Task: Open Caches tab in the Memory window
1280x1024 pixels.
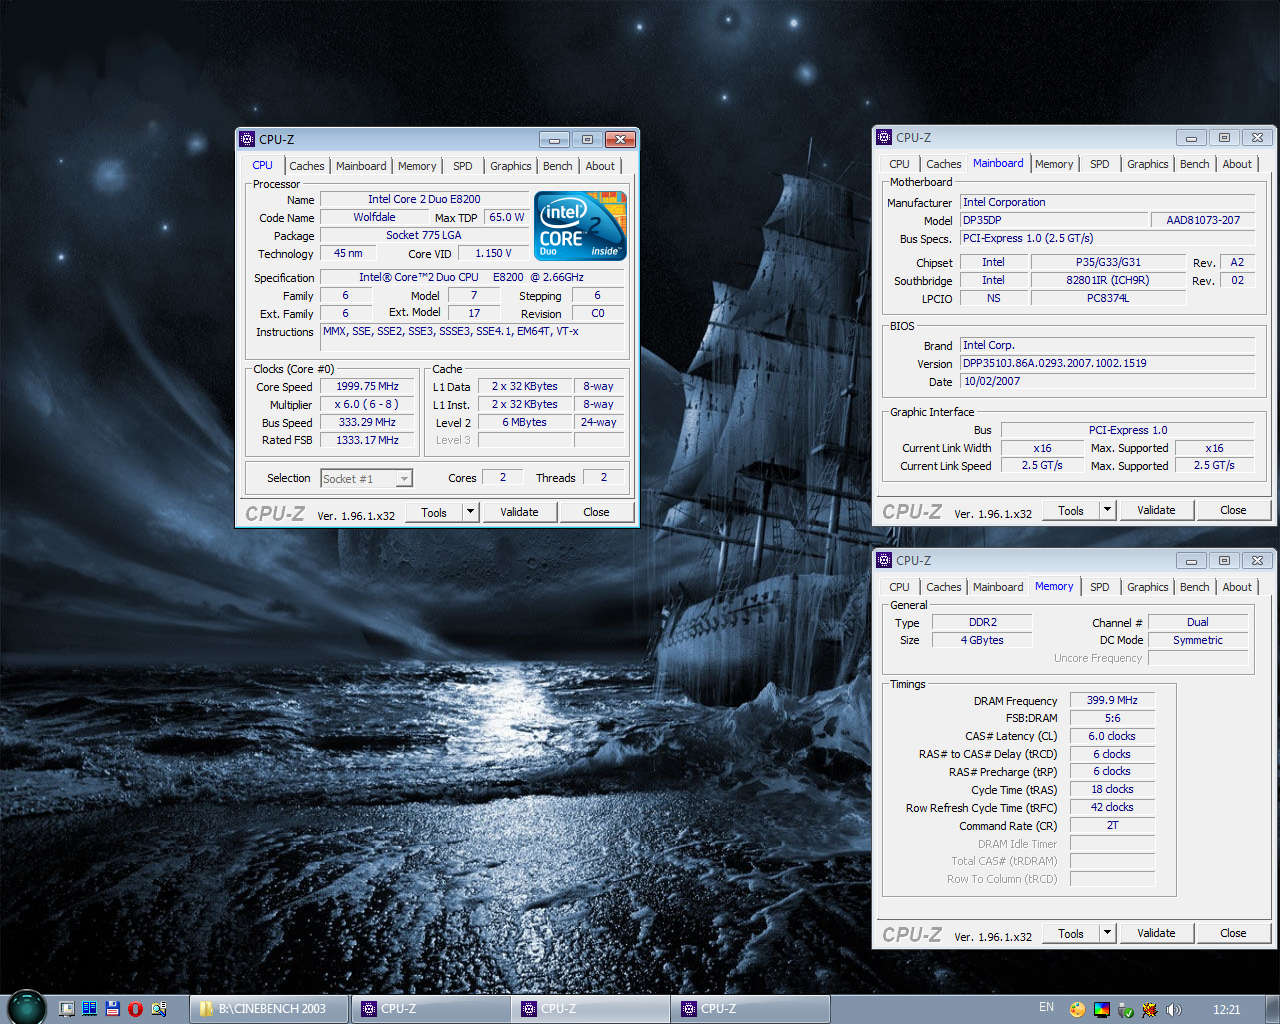Action: pyautogui.click(x=943, y=587)
